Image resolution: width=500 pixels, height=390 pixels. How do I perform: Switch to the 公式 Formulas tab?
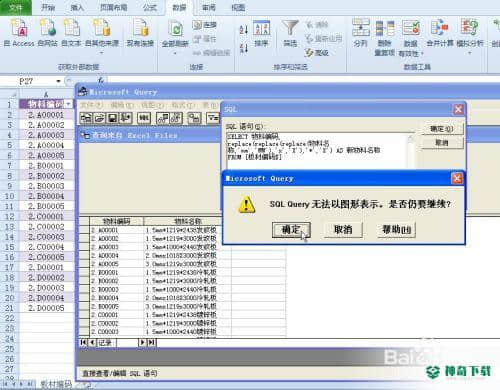149,7
